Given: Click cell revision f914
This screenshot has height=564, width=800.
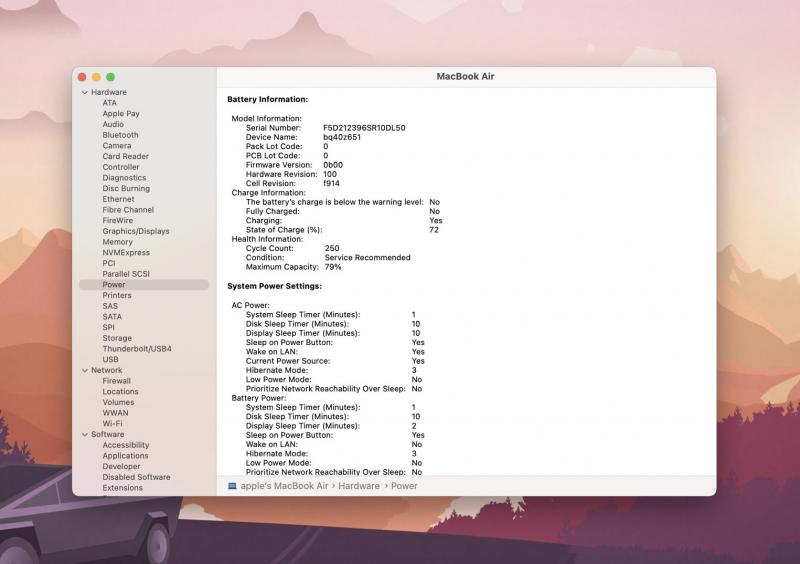Looking at the screenshot, I should [331, 184].
